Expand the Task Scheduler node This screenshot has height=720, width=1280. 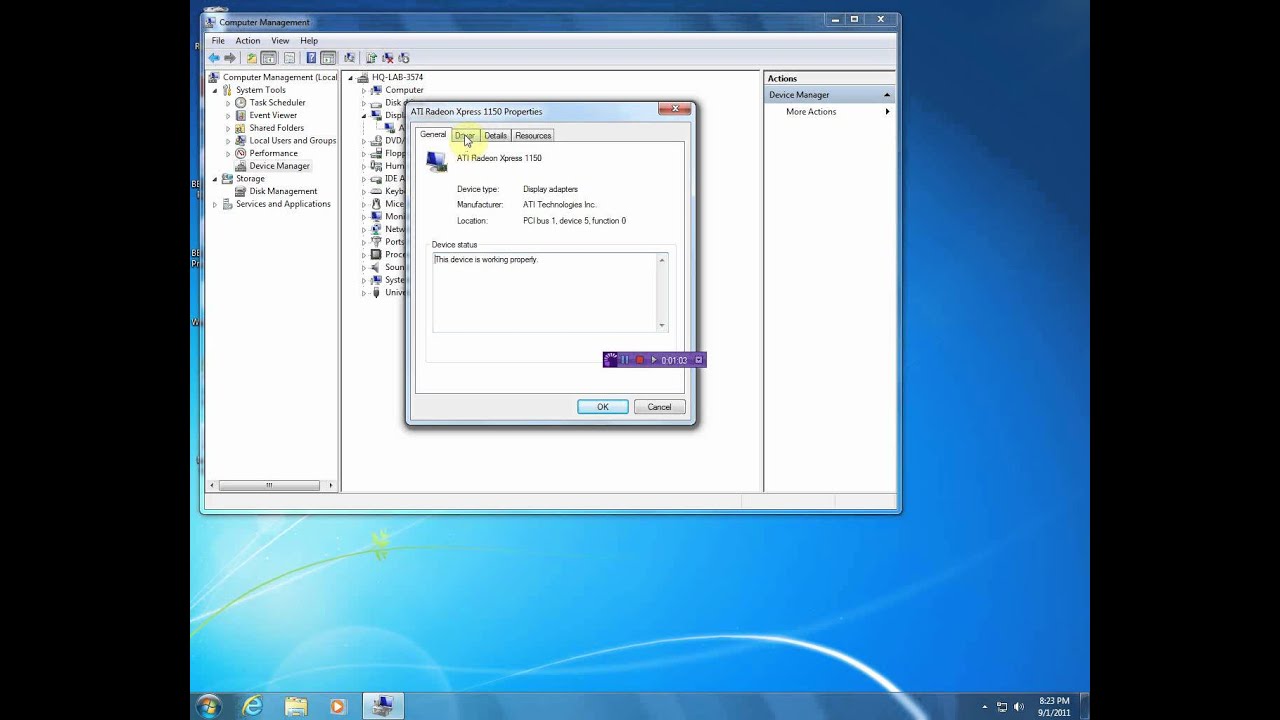[228, 103]
